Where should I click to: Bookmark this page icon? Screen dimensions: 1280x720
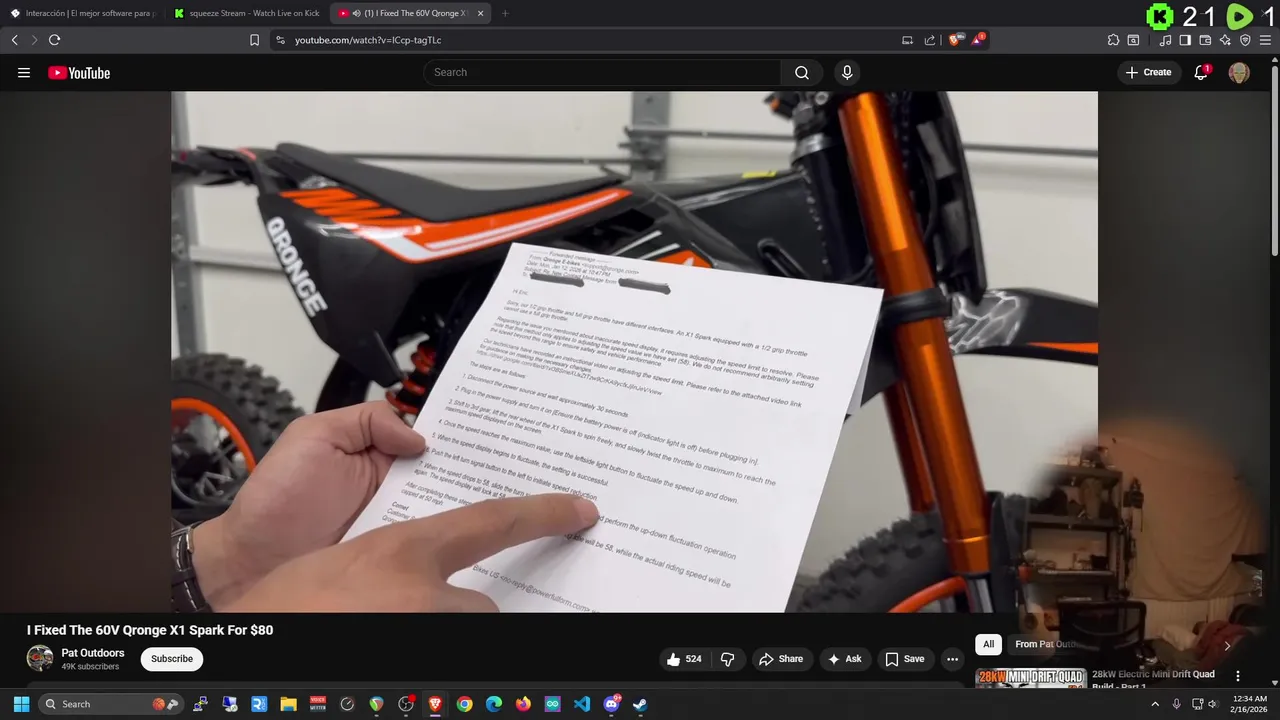(254, 40)
